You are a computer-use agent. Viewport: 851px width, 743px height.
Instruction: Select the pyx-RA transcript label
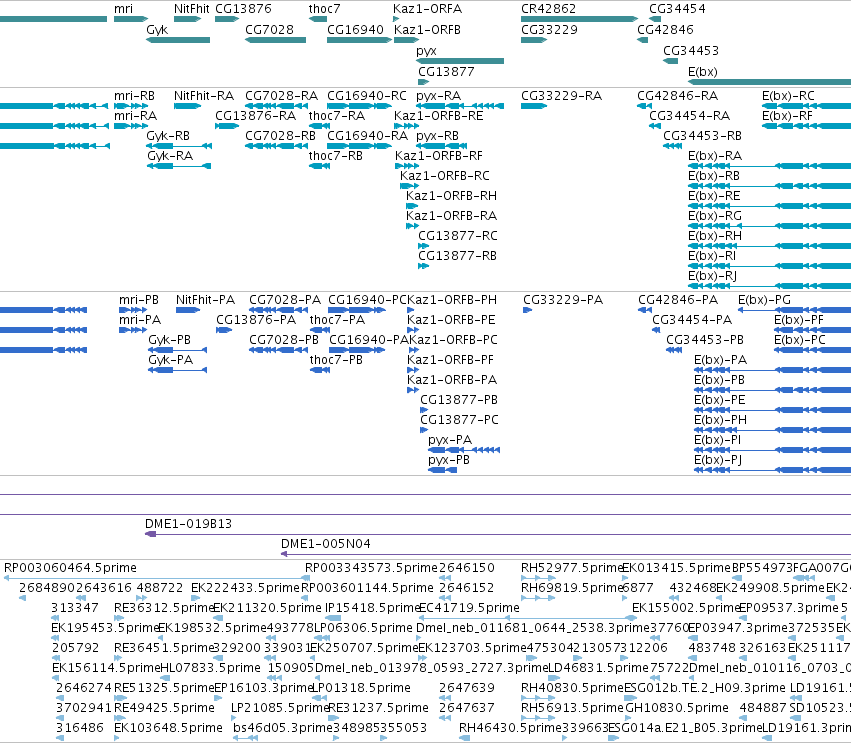point(439,96)
